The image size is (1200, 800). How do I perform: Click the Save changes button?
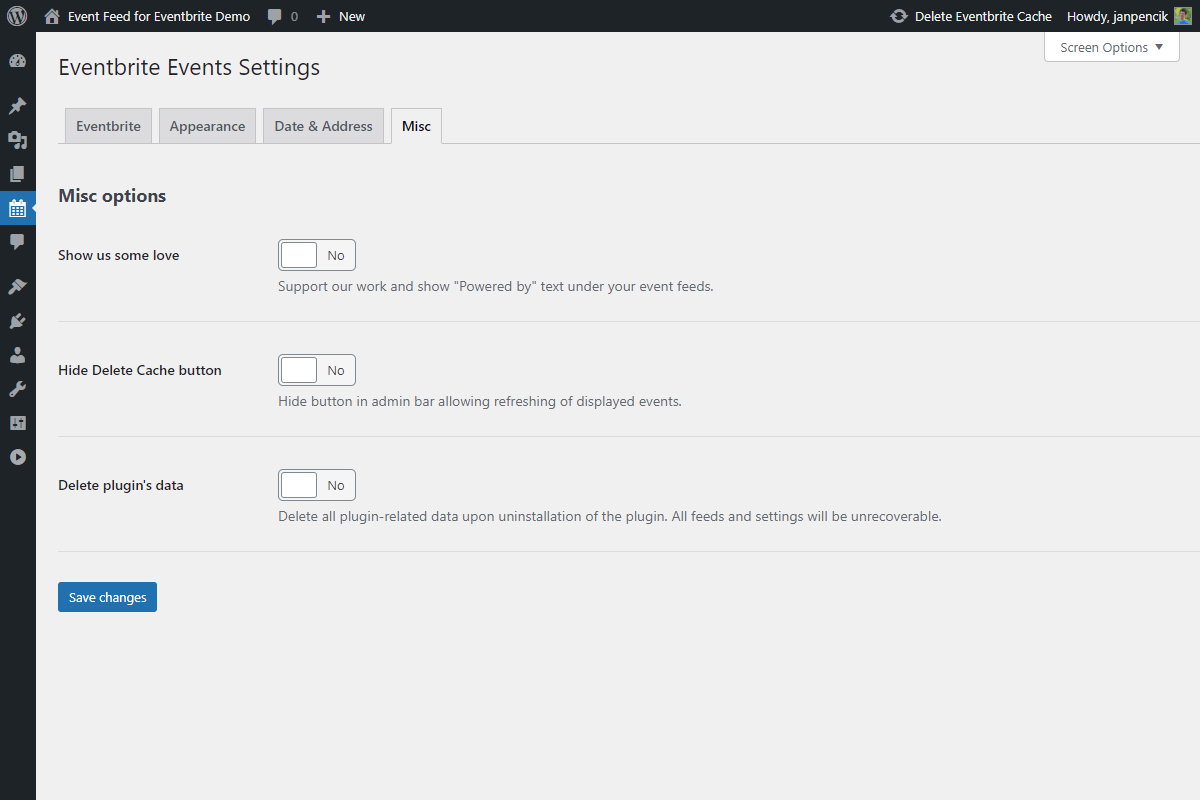coord(107,597)
